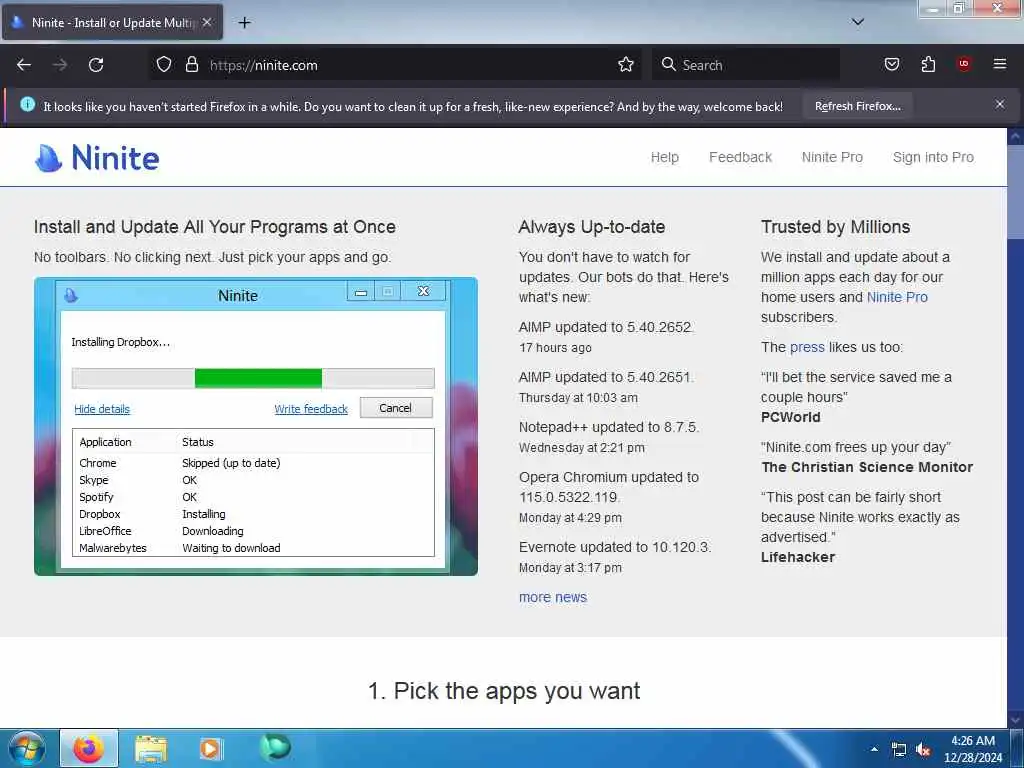Screen dimensions: 1024x768
Task: Click the "Trusted by Millions" heading
Action: [x=835, y=227]
